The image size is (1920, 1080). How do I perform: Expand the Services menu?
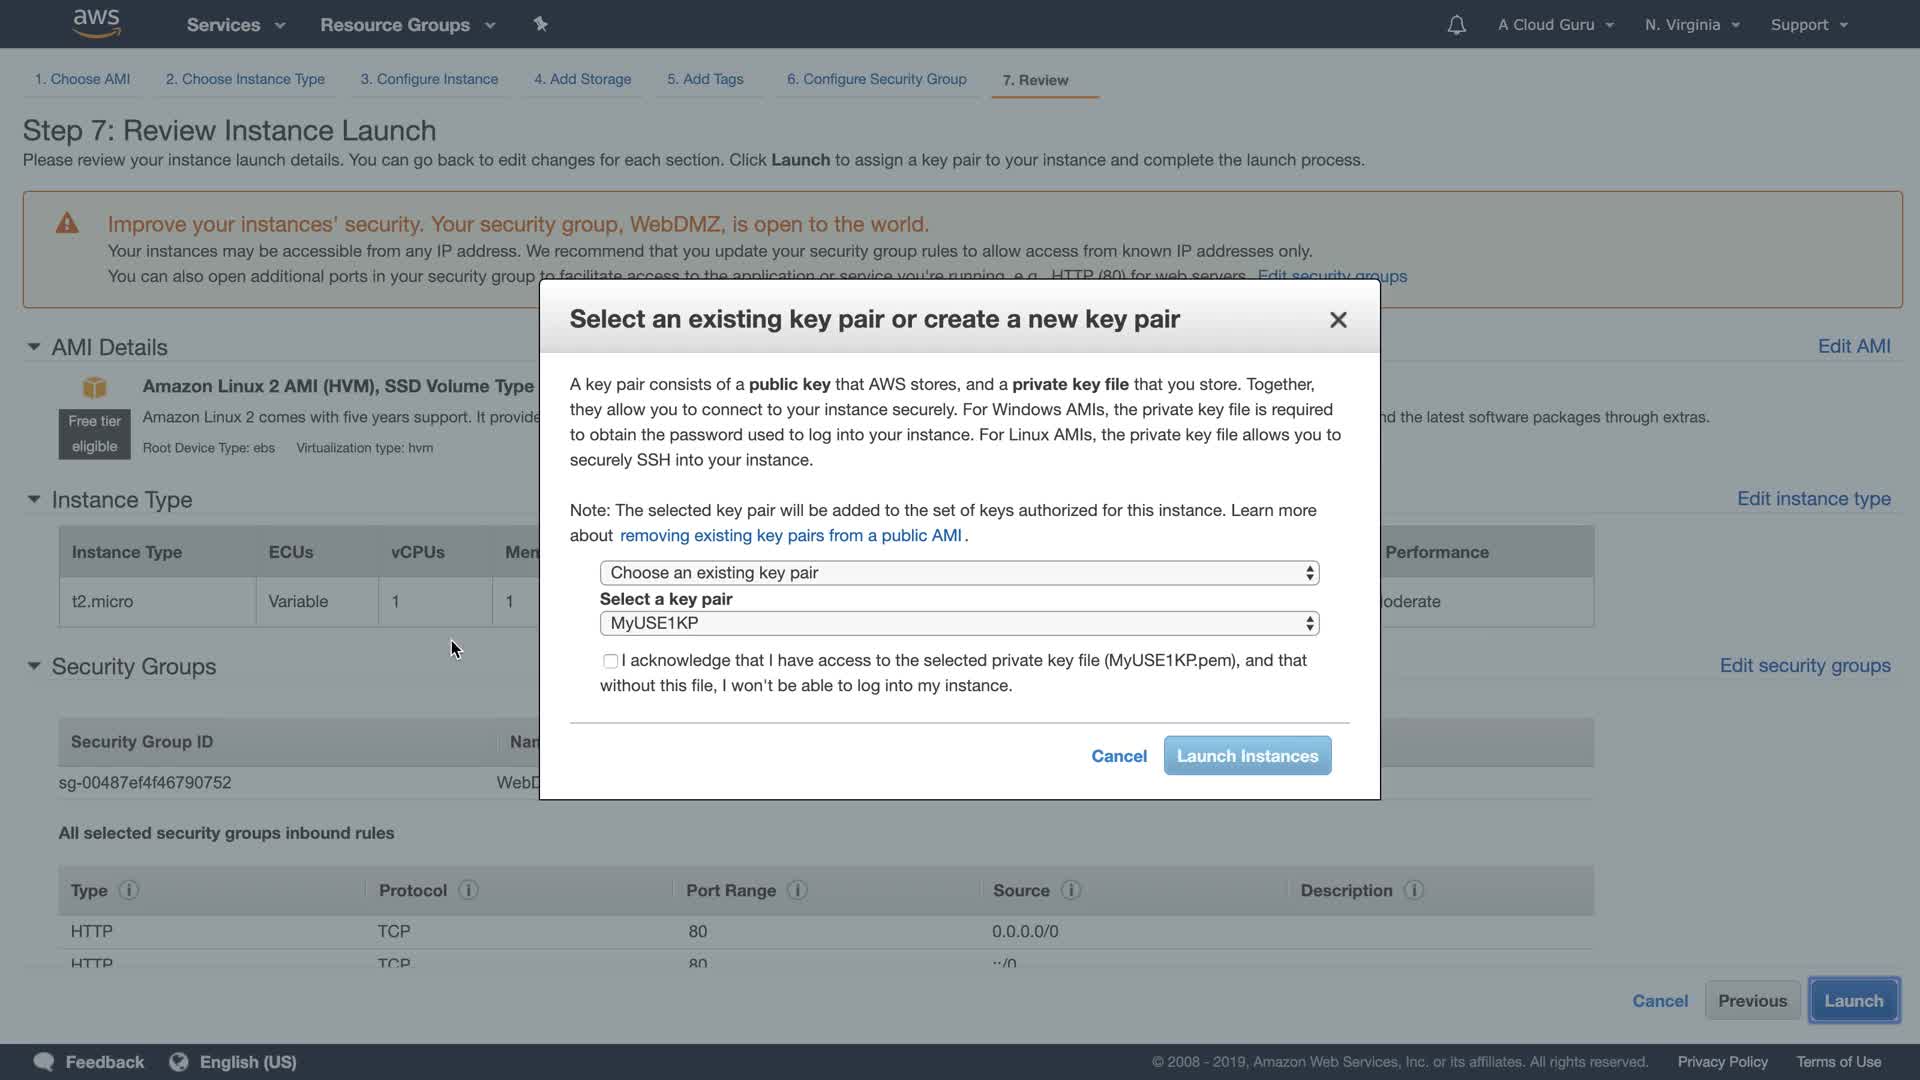click(235, 25)
